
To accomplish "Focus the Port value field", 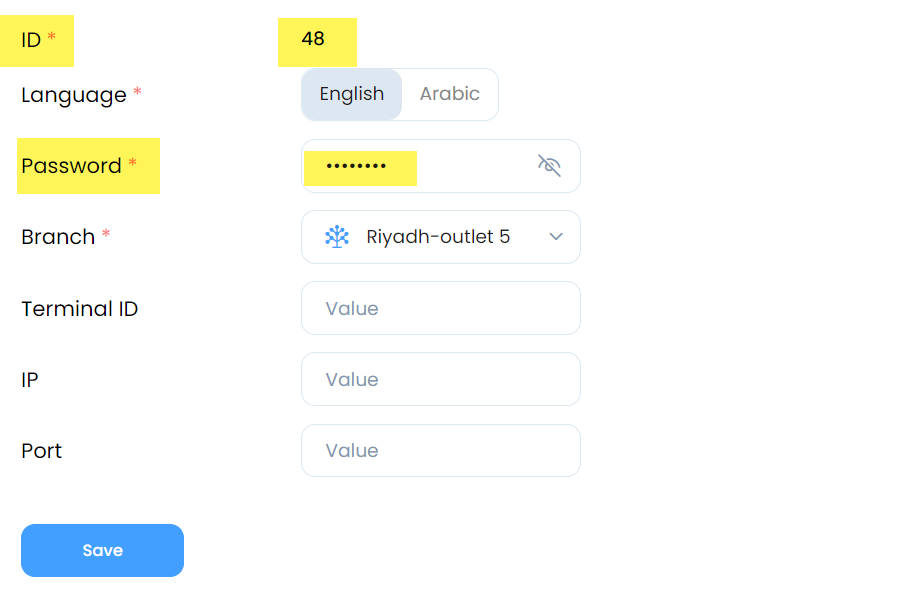I will tap(441, 451).
